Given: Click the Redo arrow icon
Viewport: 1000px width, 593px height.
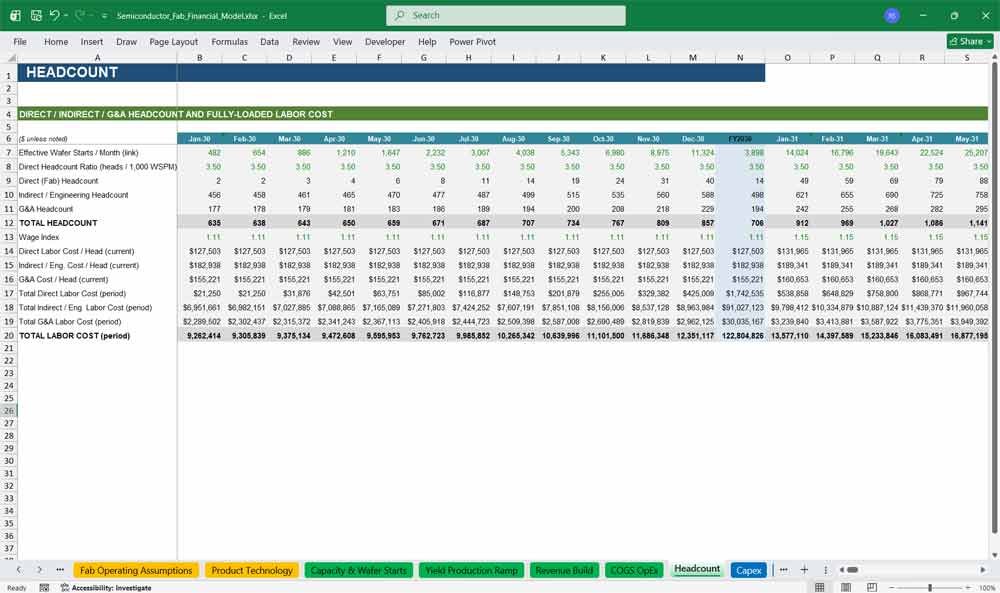Looking at the screenshot, I should click(79, 15).
